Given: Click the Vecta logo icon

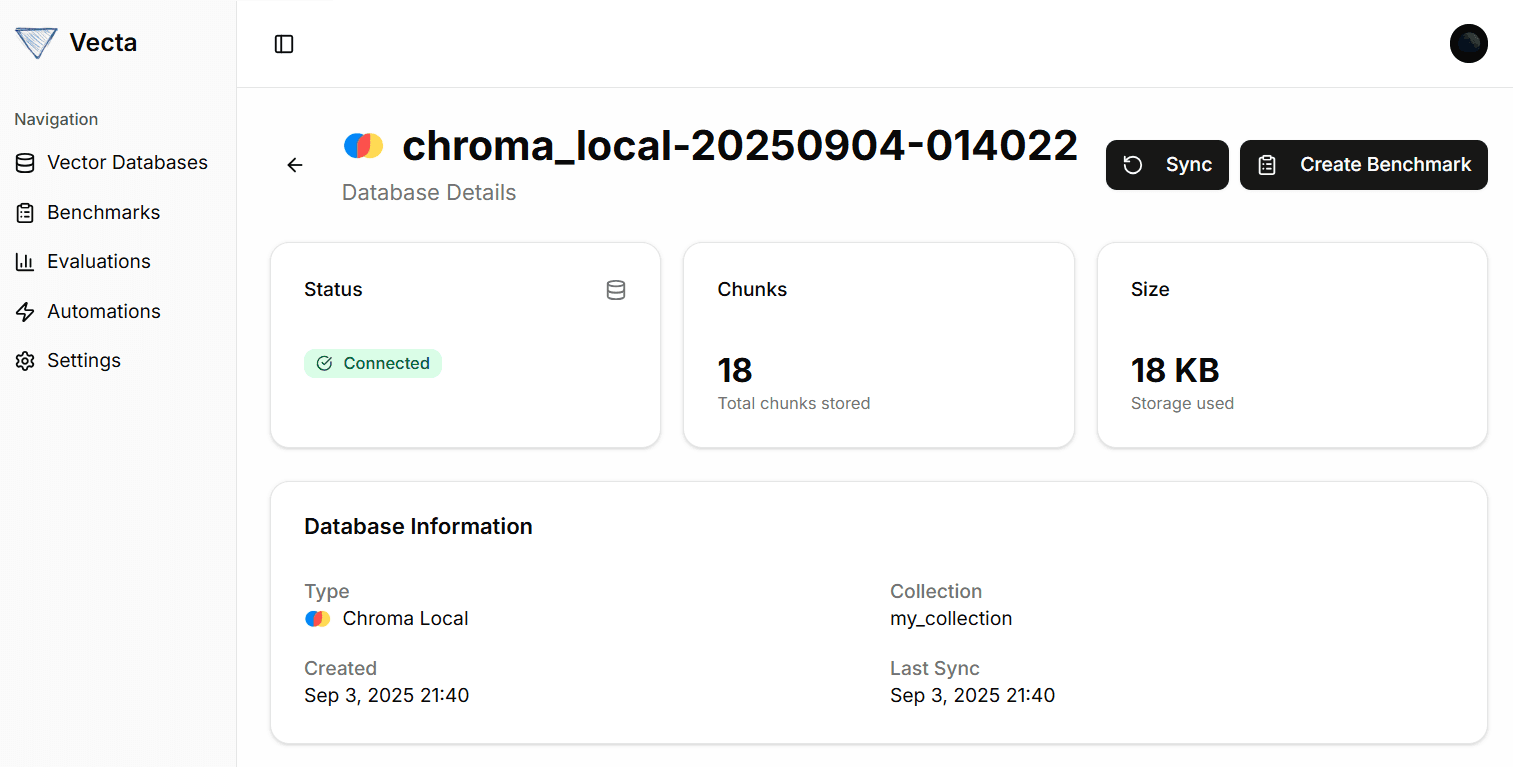Looking at the screenshot, I should [36, 43].
